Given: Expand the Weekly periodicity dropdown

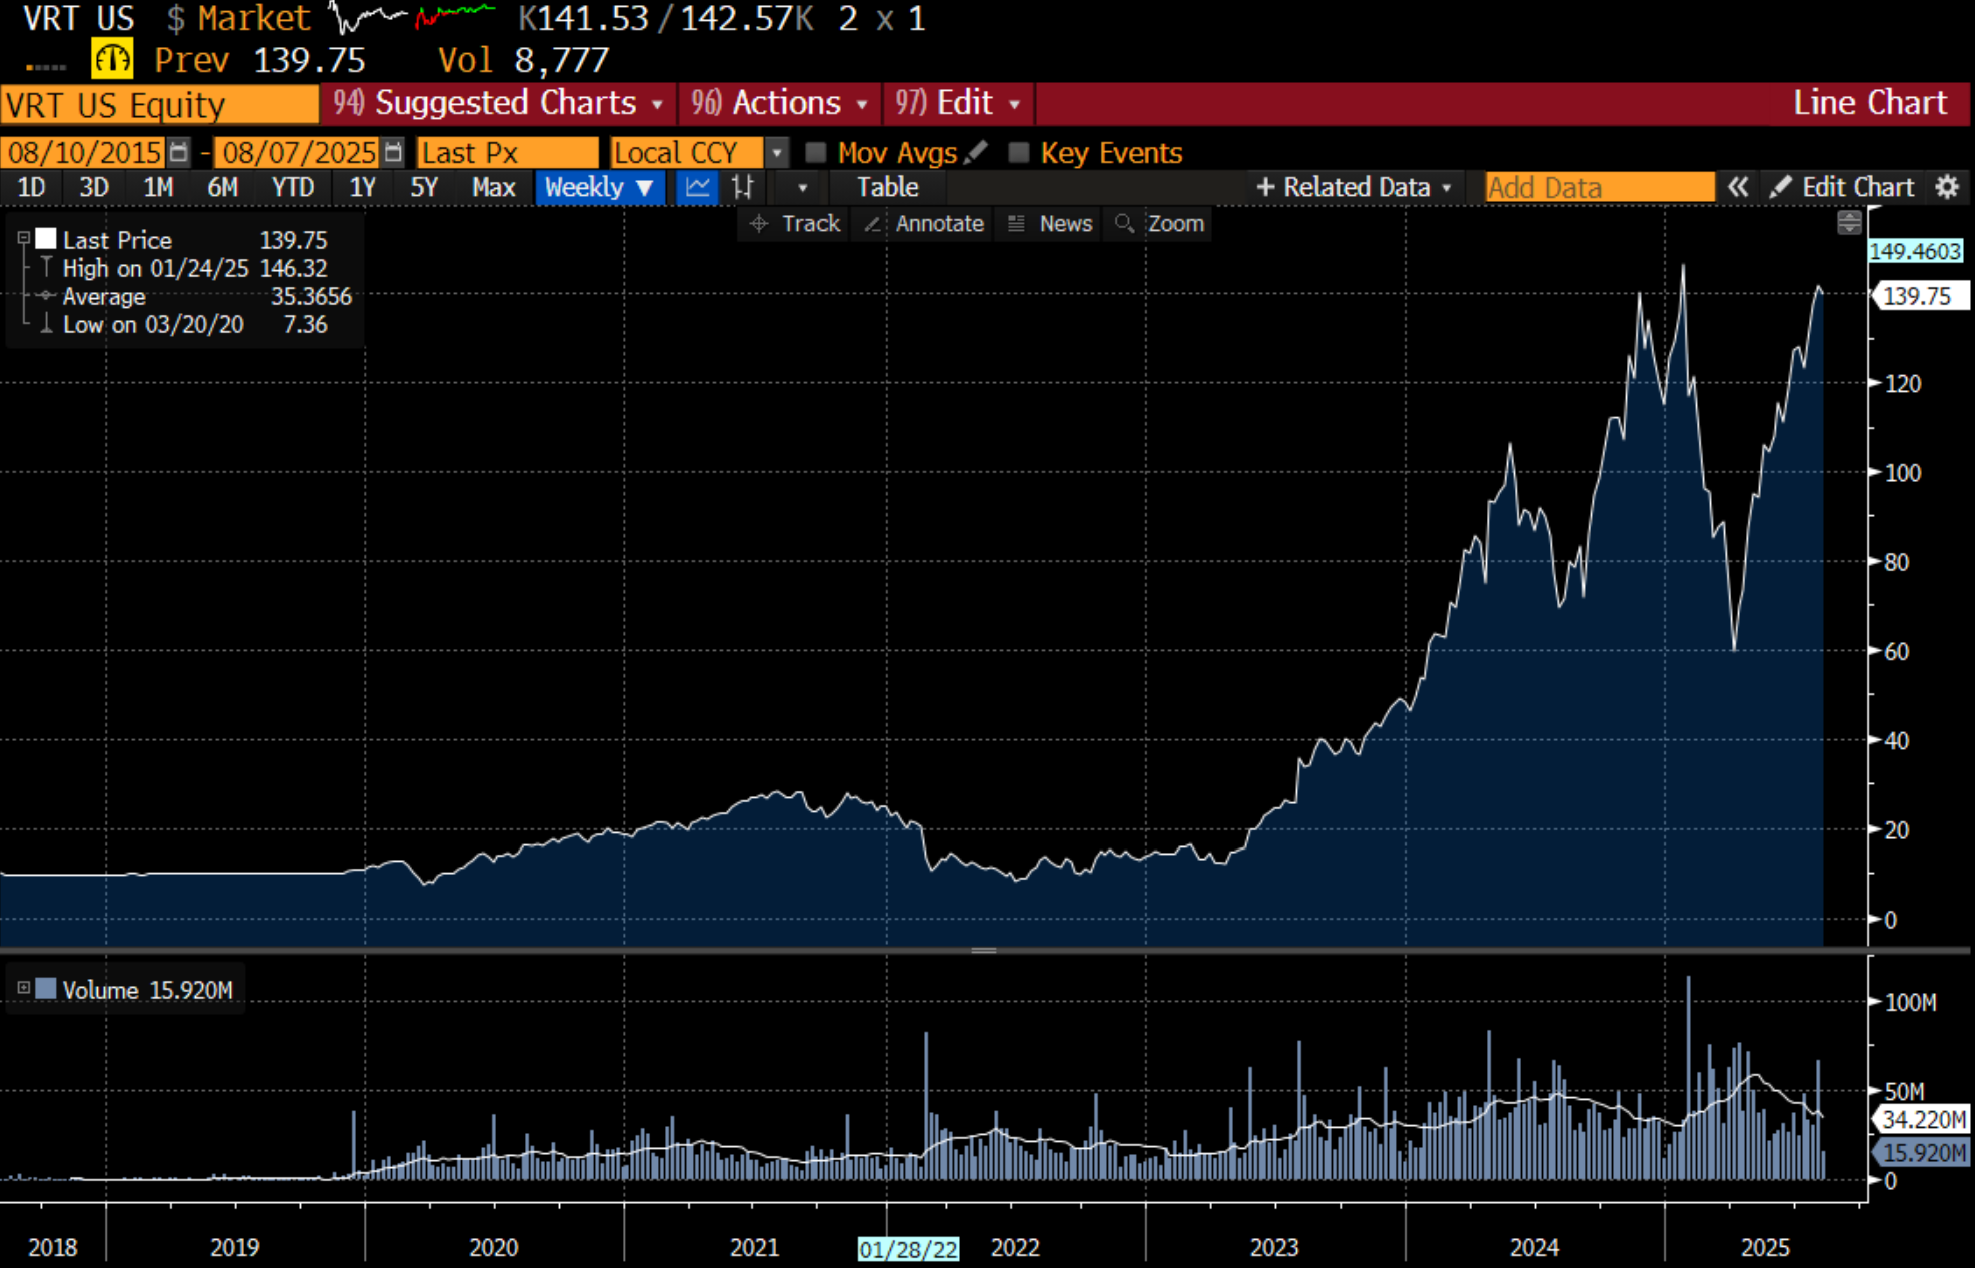Looking at the screenshot, I should [599, 187].
